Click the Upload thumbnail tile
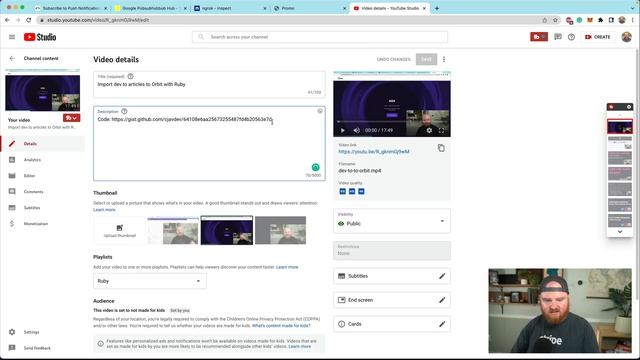Screen dimensions: 640x360 pyautogui.click(x=120, y=231)
